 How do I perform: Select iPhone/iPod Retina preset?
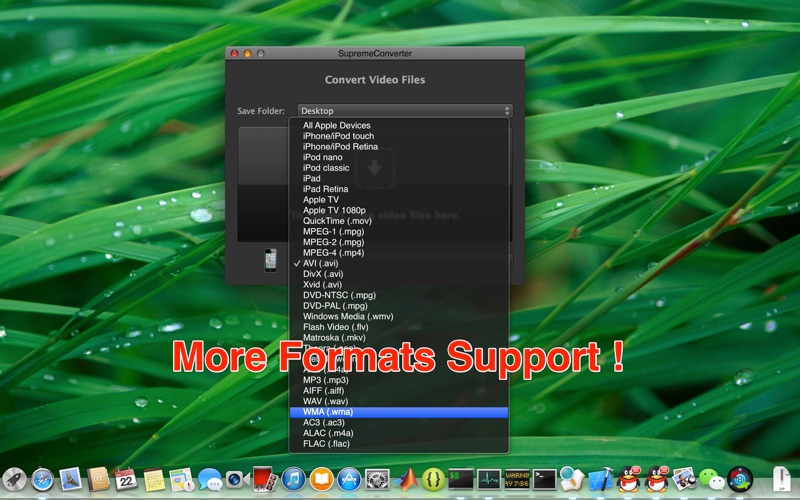click(399, 146)
